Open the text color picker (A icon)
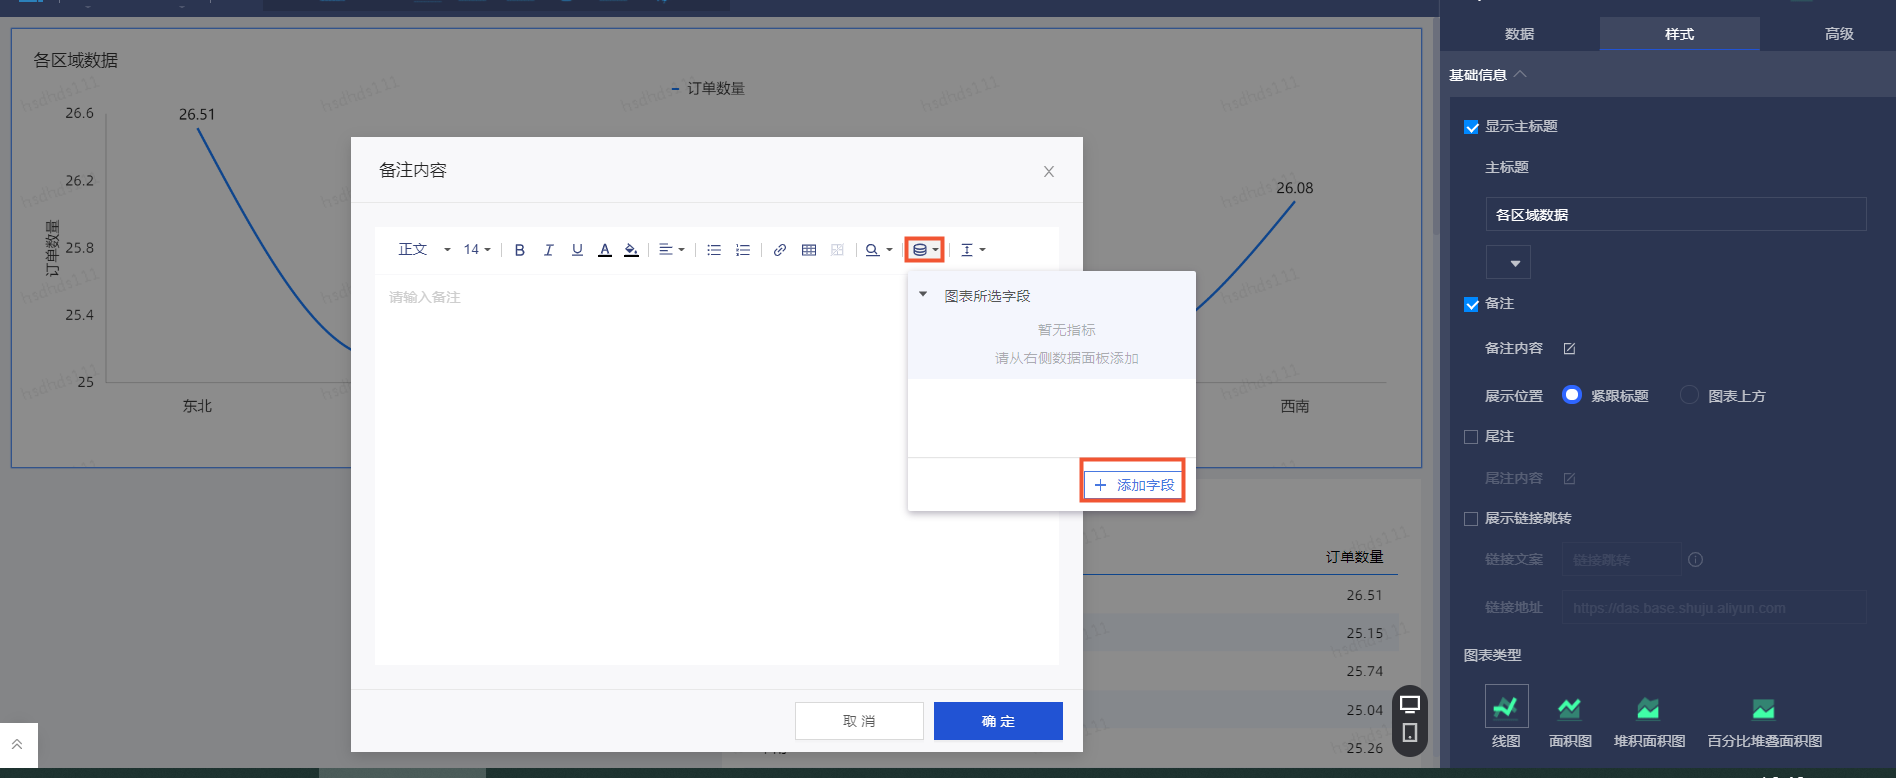 604,250
